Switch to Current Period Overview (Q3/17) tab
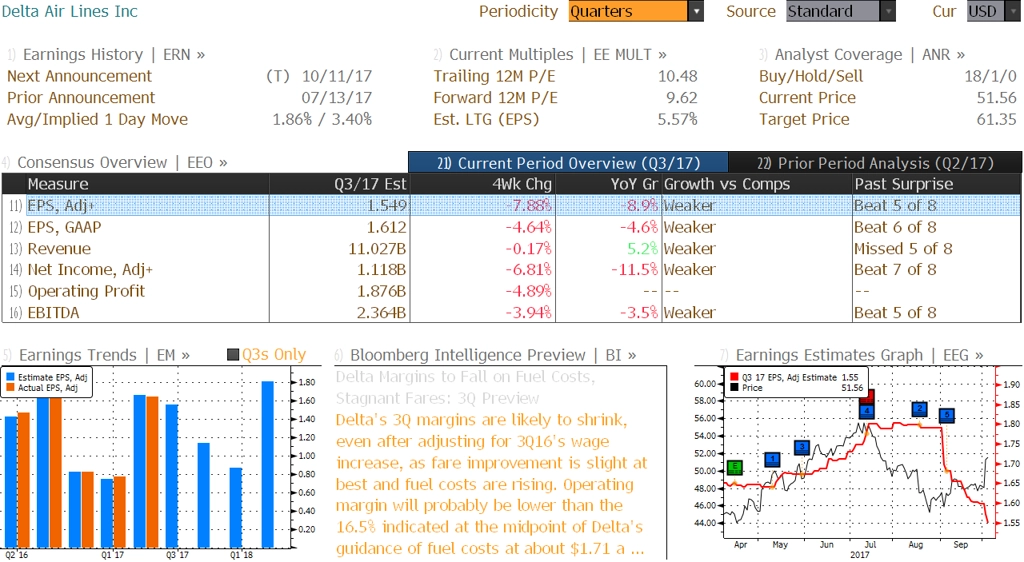The width and height of the screenshot is (1024, 562). 568,163
